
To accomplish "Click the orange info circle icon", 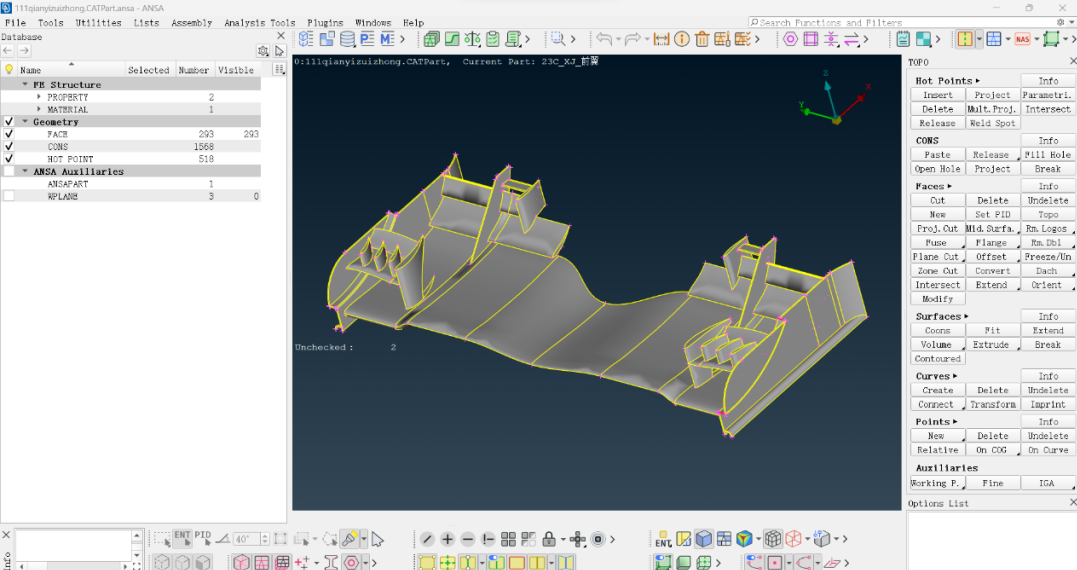I will pyautogui.click(x=682, y=39).
